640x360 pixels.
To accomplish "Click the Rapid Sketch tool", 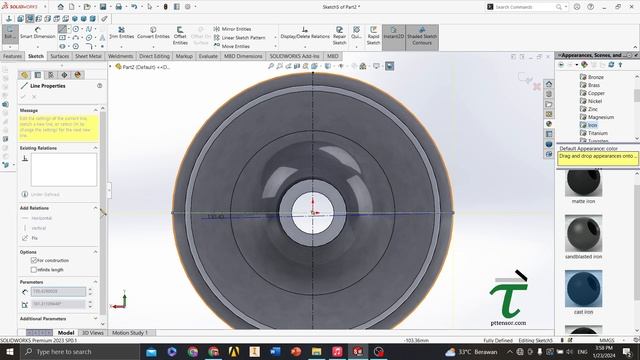I will 373,36.
